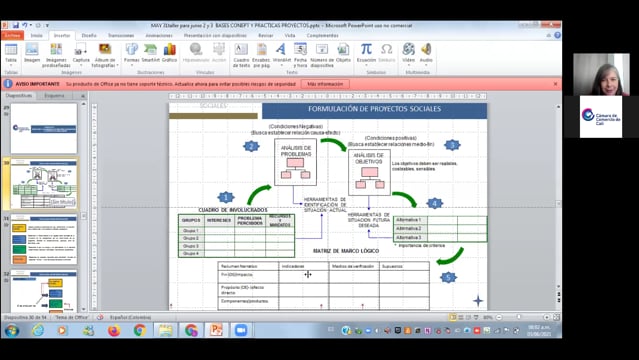Screen dimensions: 639x360
Task: Insert Fecha y hora
Action: pyautogui.click(x=300, y=55)
